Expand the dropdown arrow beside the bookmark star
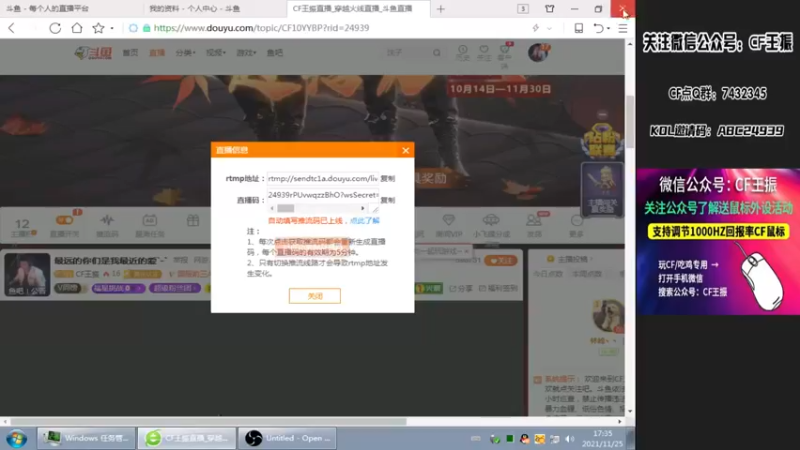This screenshot has height=450, width=800. 112,29
